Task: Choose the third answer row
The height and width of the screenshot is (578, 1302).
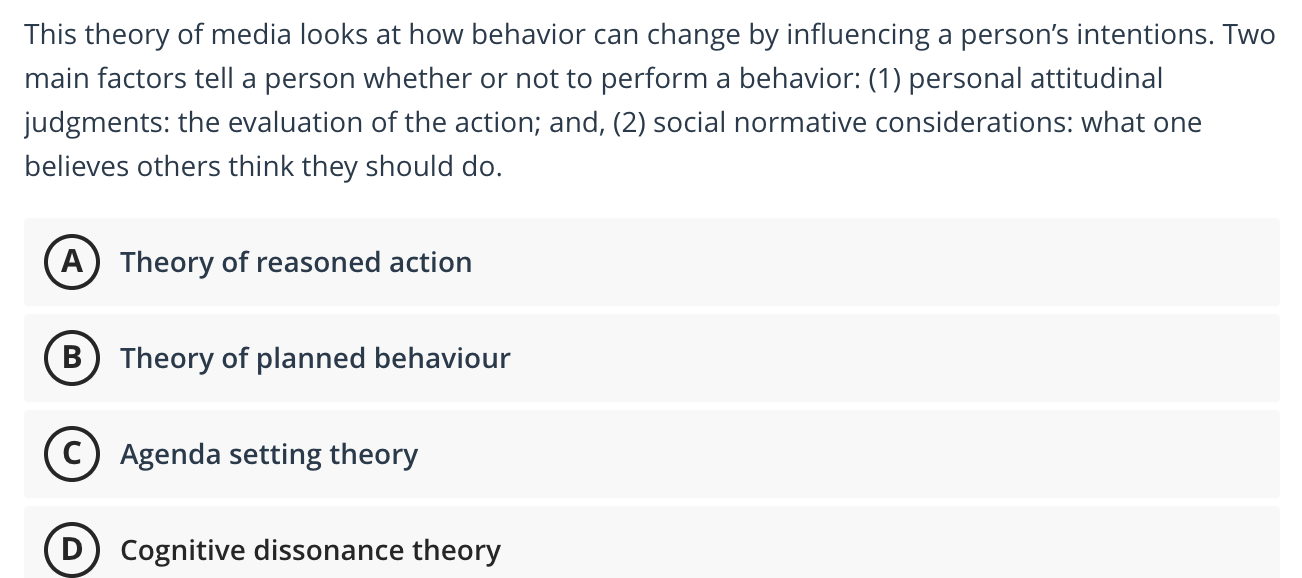Action: [650, 454]
